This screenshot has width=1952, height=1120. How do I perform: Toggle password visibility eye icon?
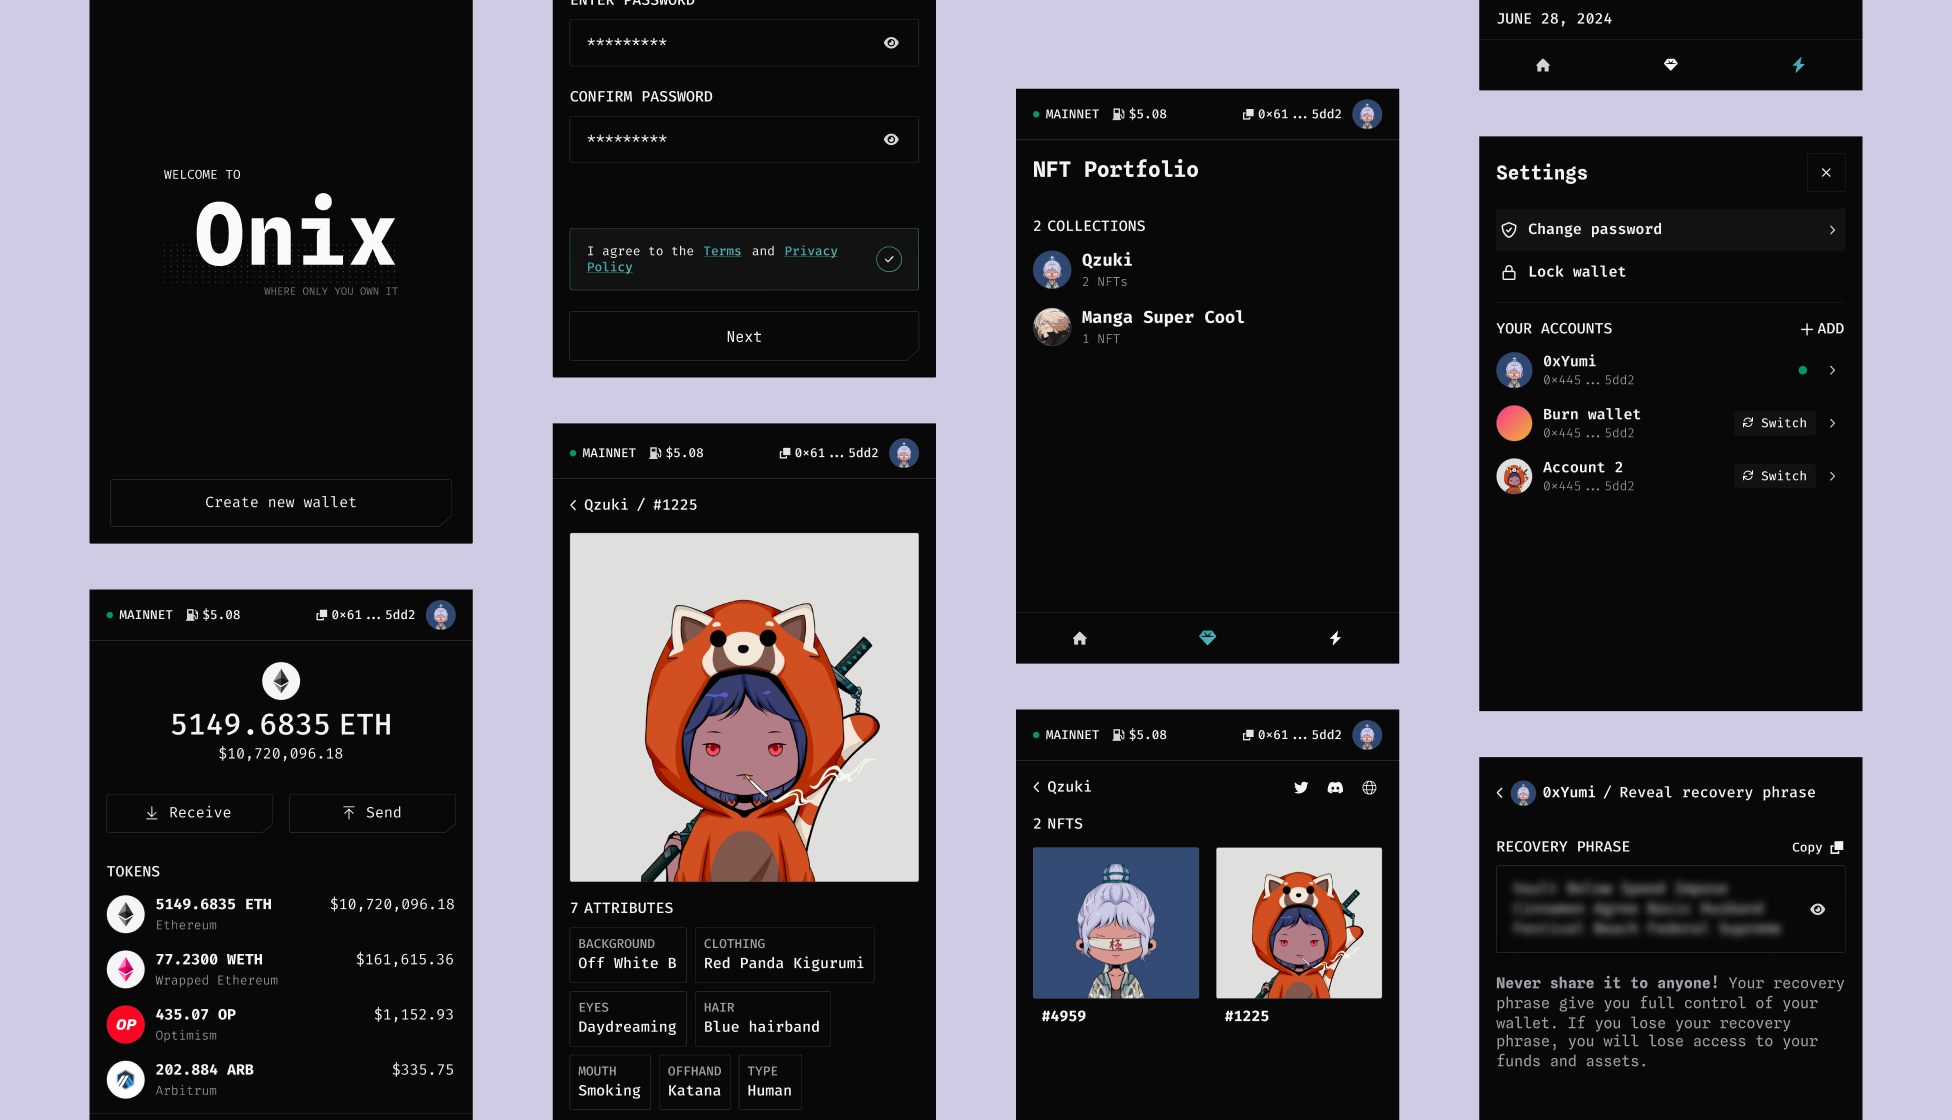890,43
